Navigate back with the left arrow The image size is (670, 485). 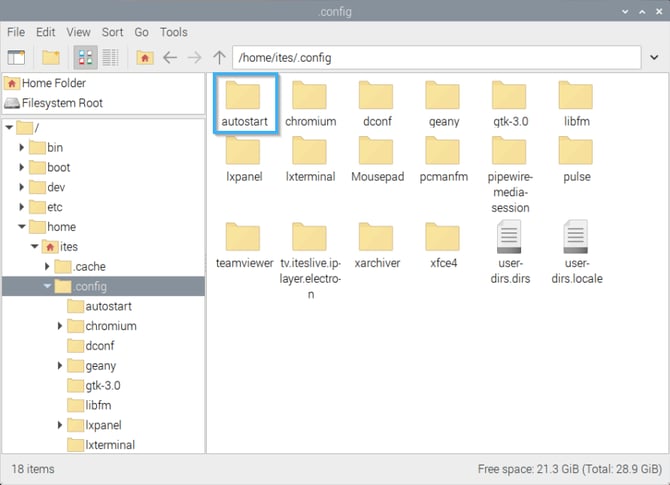point(170,57)
